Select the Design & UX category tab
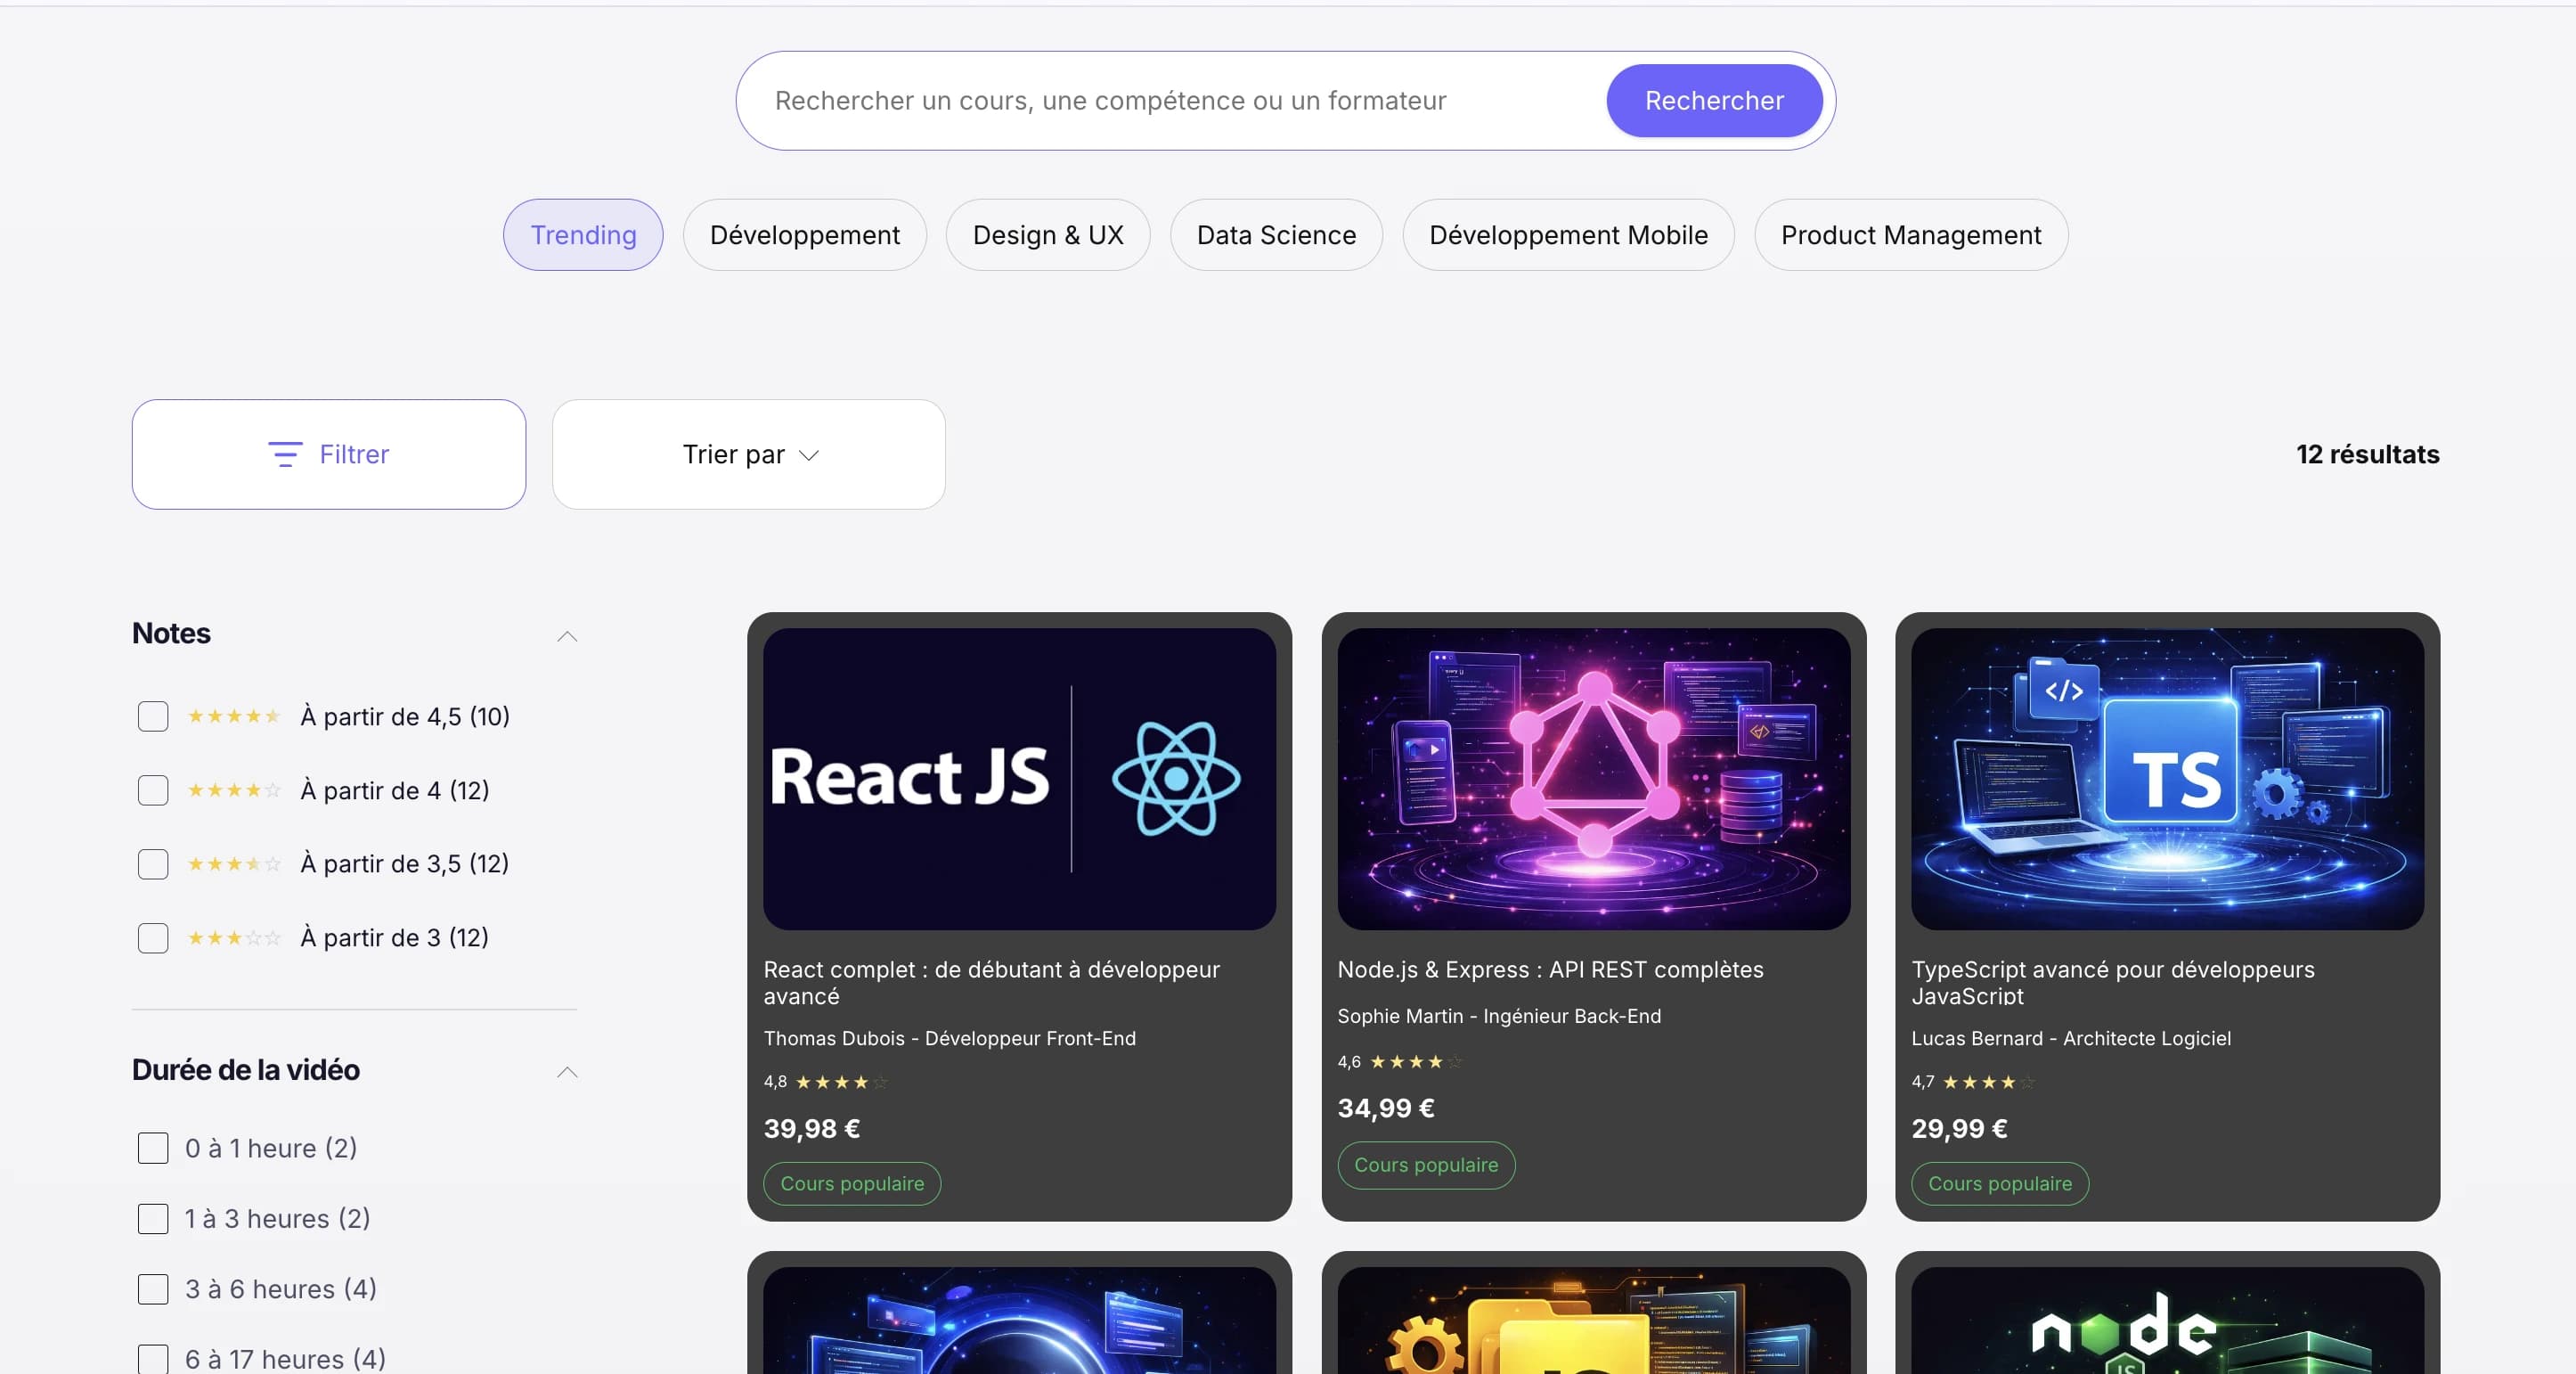 1047,235
